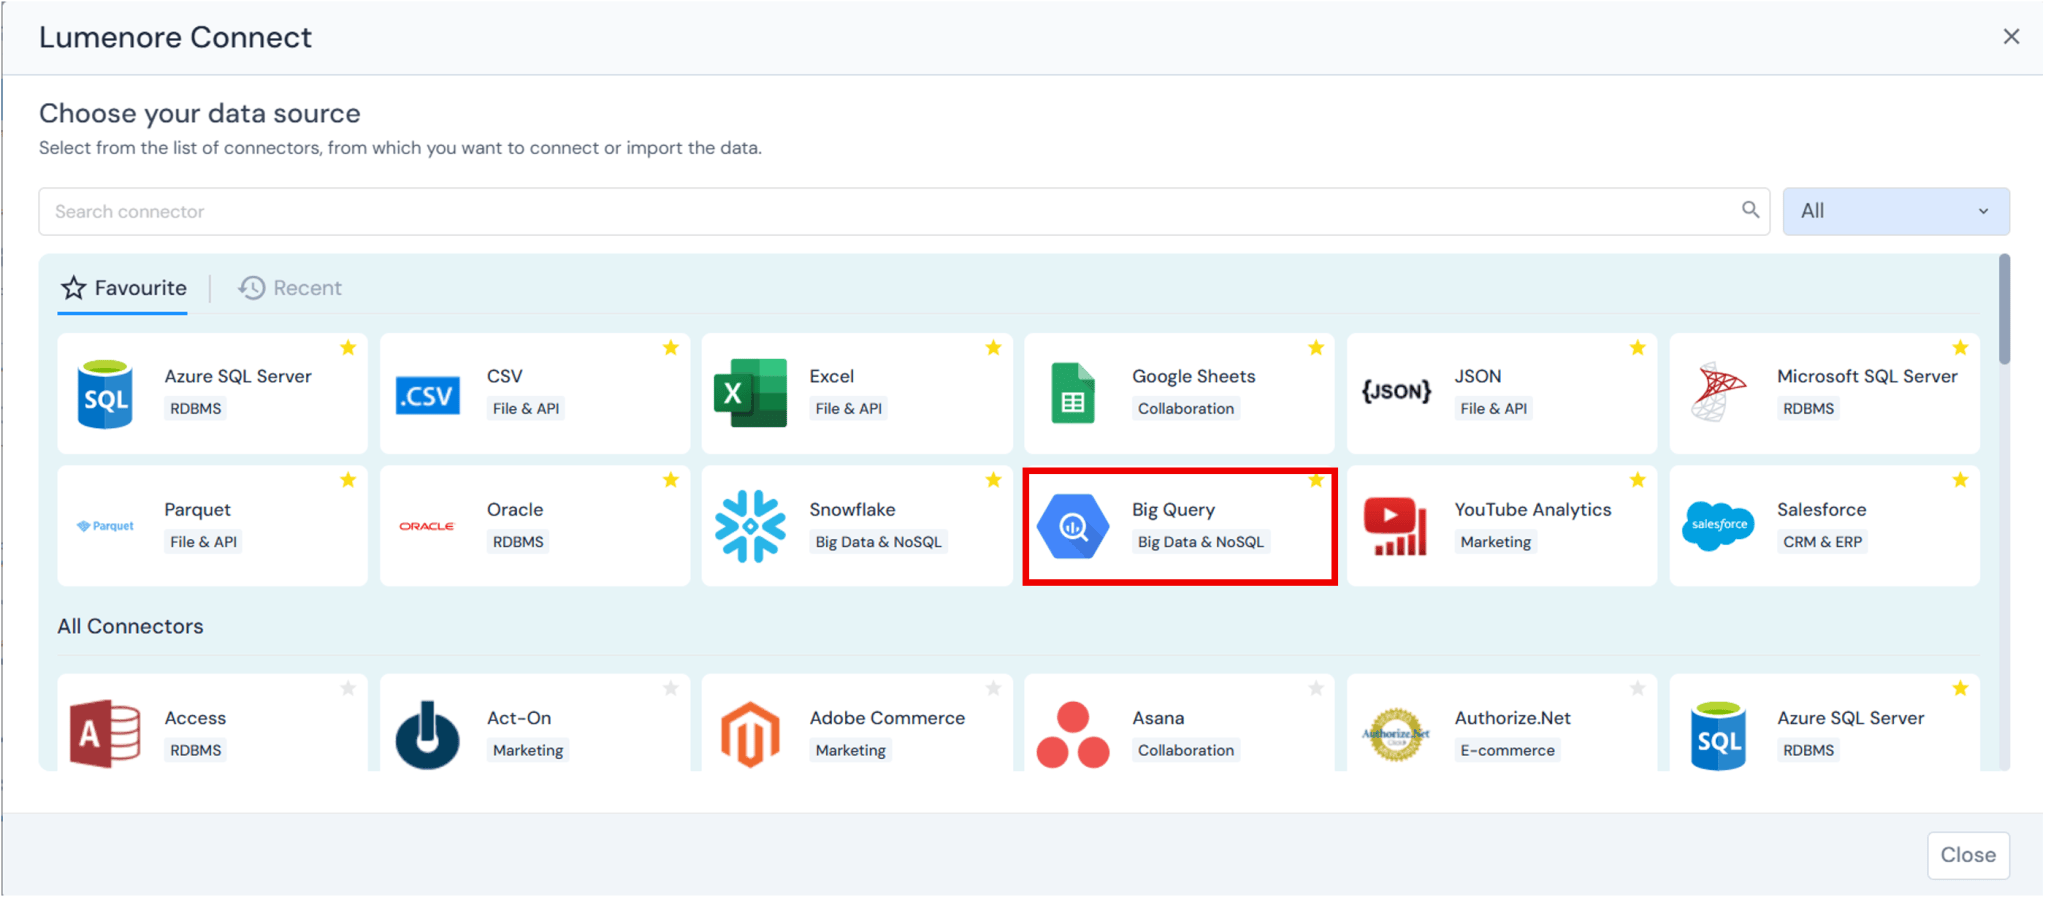Click the Adobe Commerce name label

pyautogui.click(x=887, y=718)
